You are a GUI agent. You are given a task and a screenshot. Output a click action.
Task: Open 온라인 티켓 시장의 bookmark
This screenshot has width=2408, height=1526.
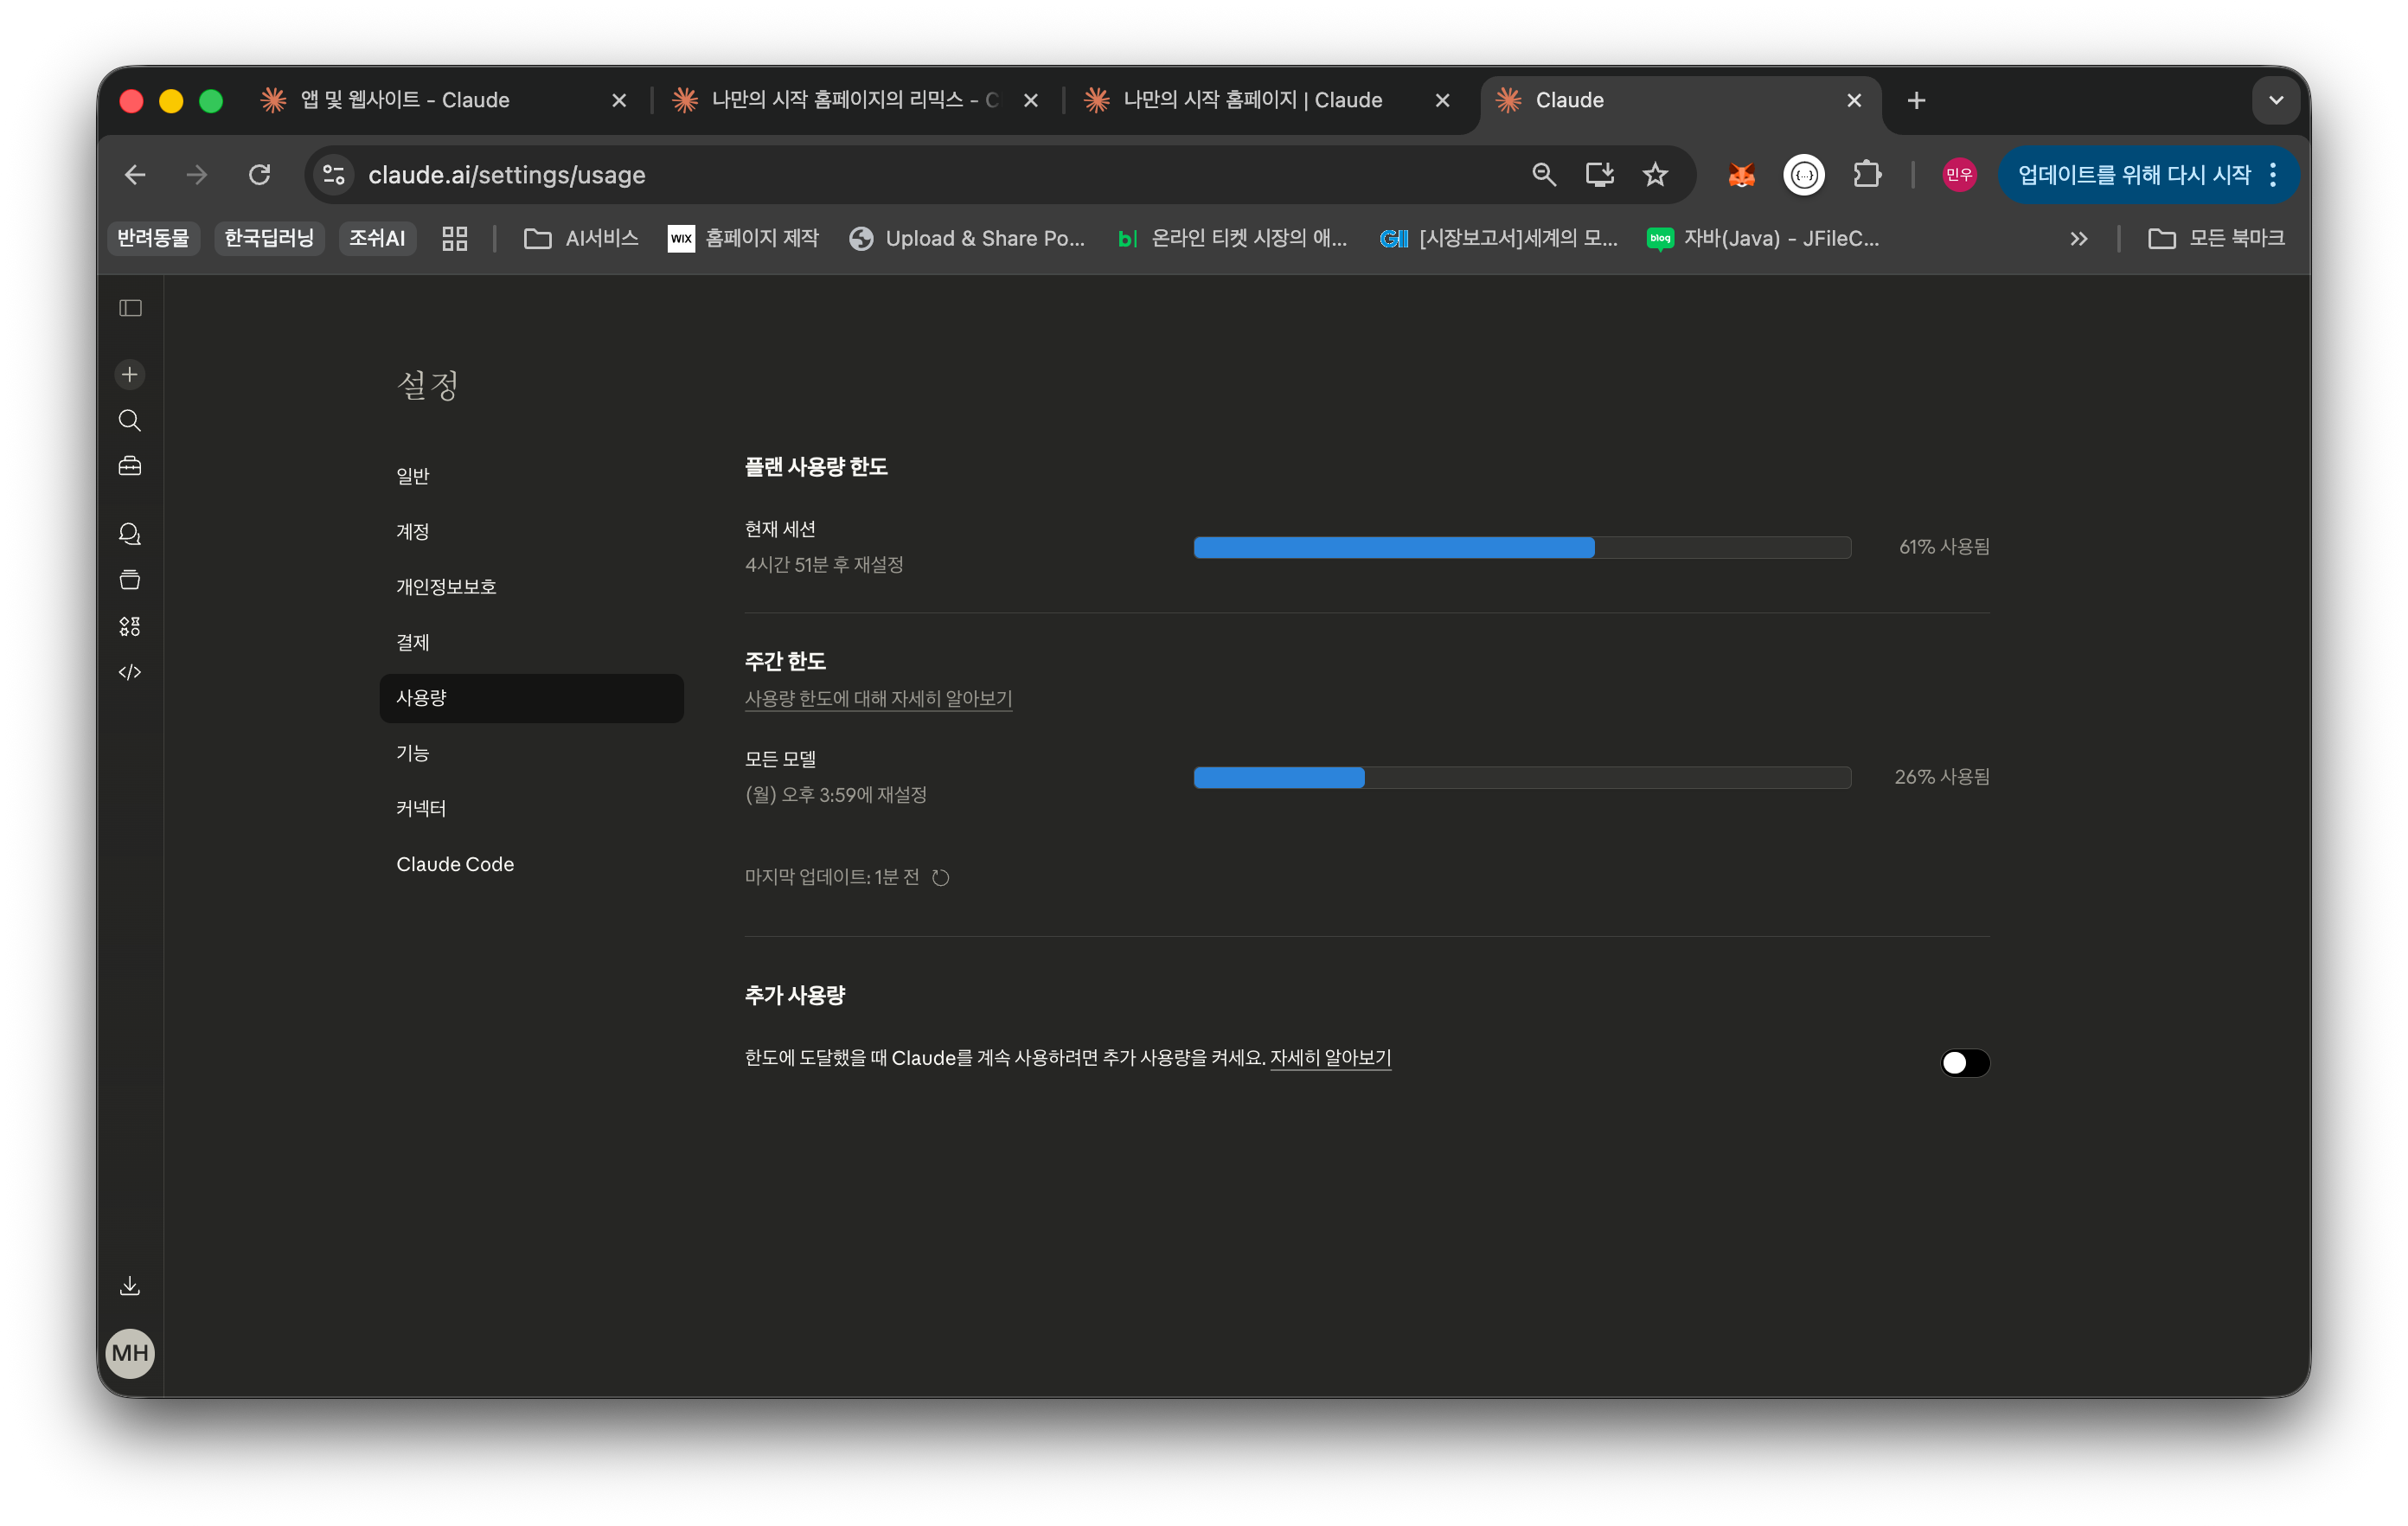click(1232, 238)
